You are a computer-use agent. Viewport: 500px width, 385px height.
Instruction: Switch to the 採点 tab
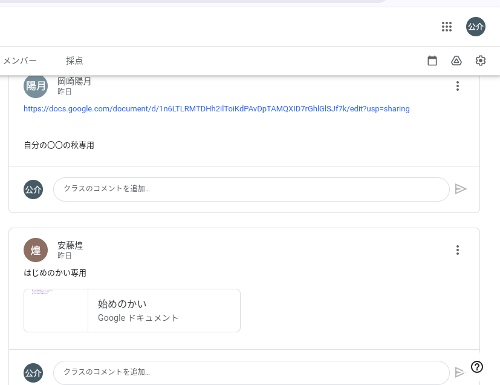tap(74, 61)
